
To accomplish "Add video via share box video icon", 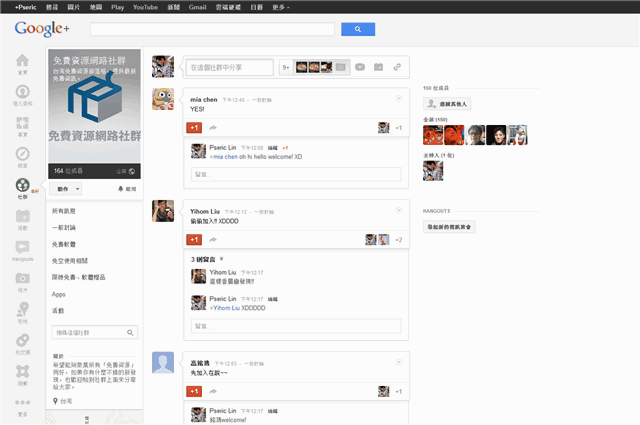I will pos(360,67).
